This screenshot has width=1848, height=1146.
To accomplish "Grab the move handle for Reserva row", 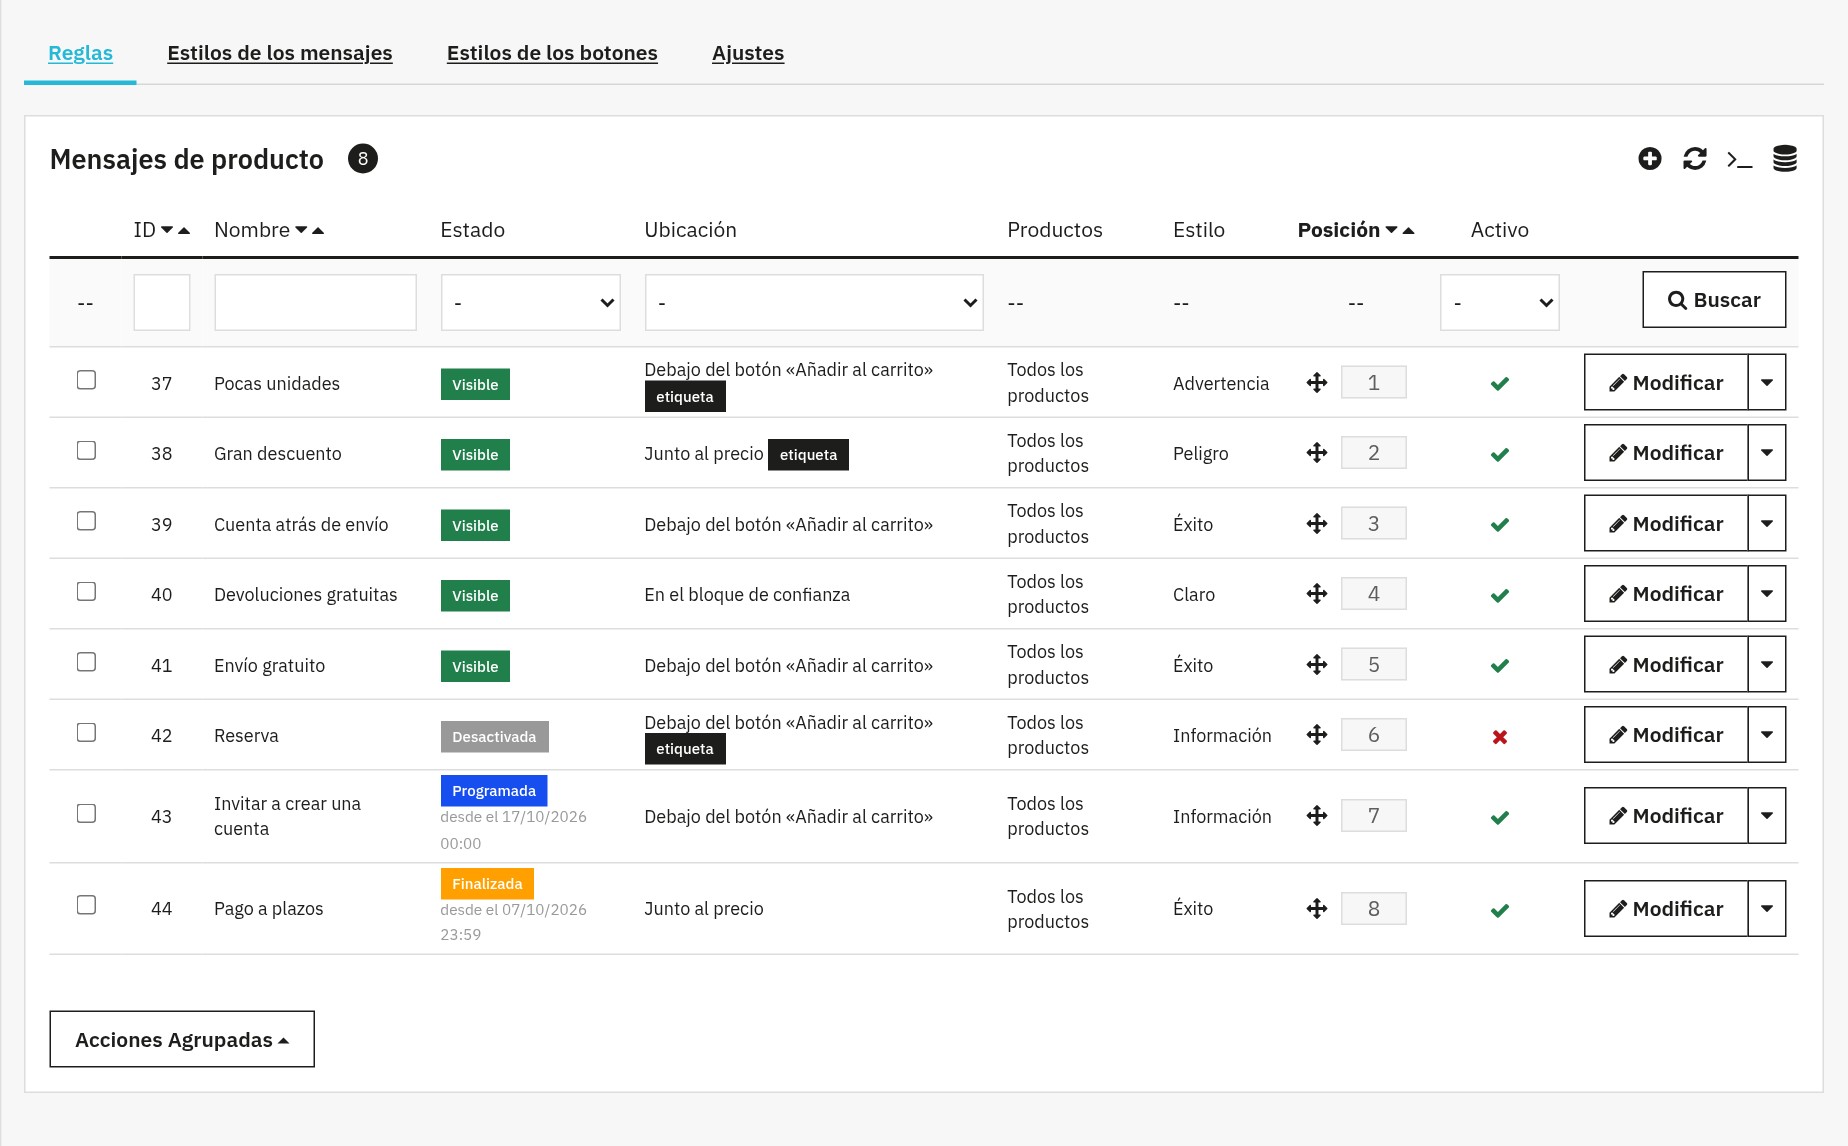I will (1317, 735).
